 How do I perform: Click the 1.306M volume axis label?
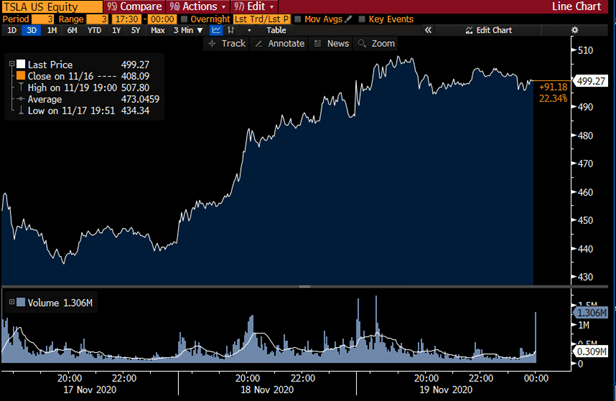(591, 313)
